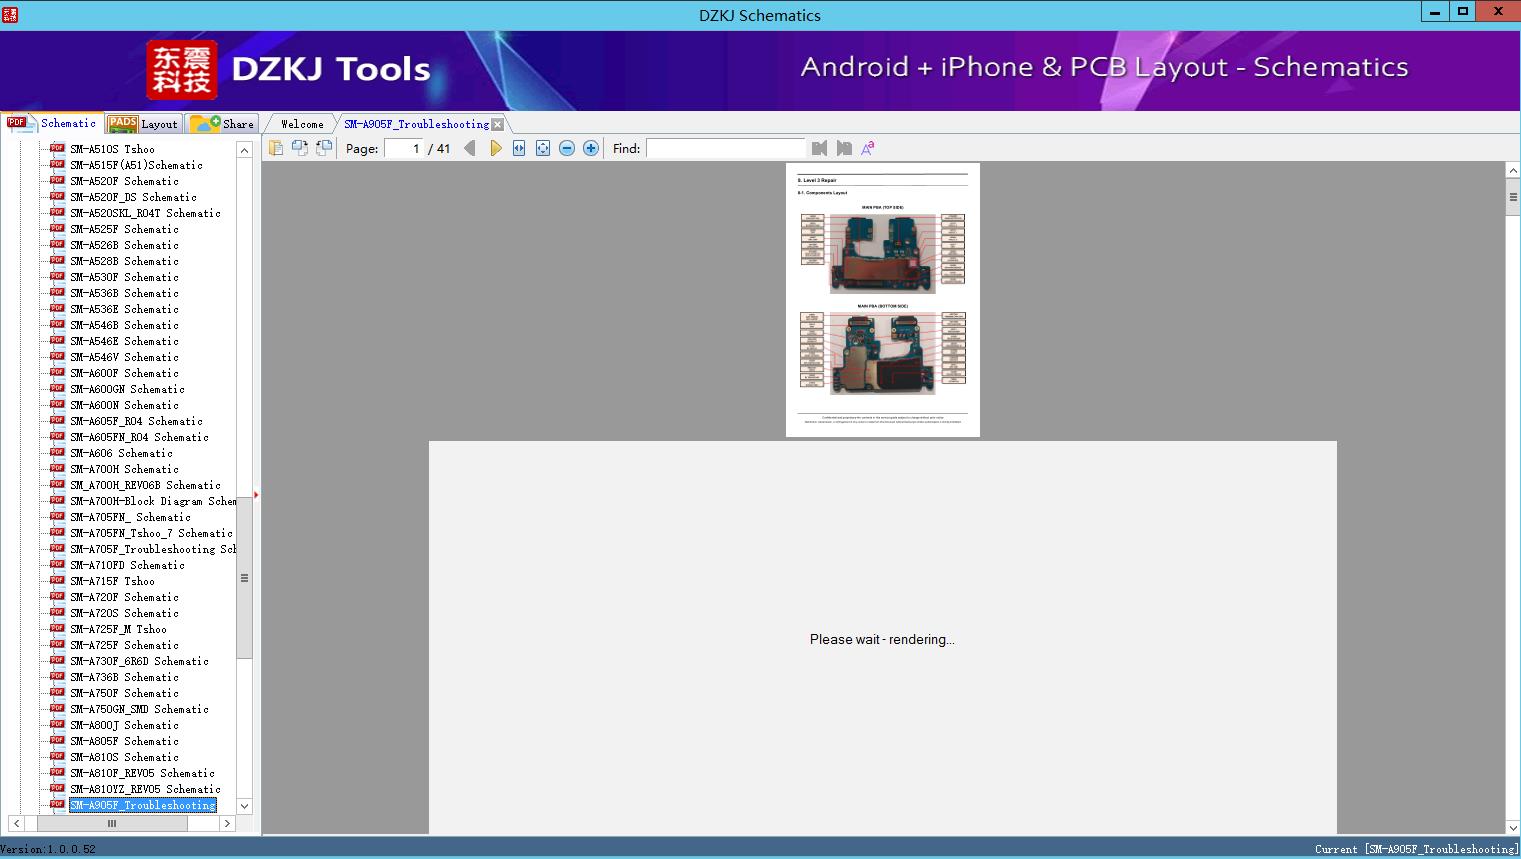Click find next result icon
The image size is (1521, 859).
pyautogui.click(x=844, y=148)
